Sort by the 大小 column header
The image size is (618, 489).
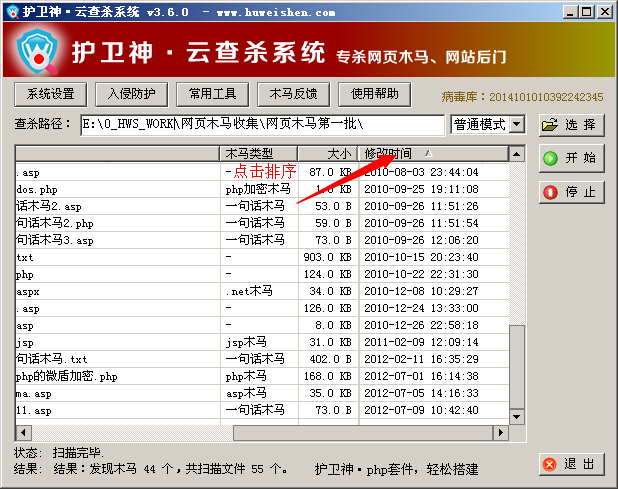(328, 154)
